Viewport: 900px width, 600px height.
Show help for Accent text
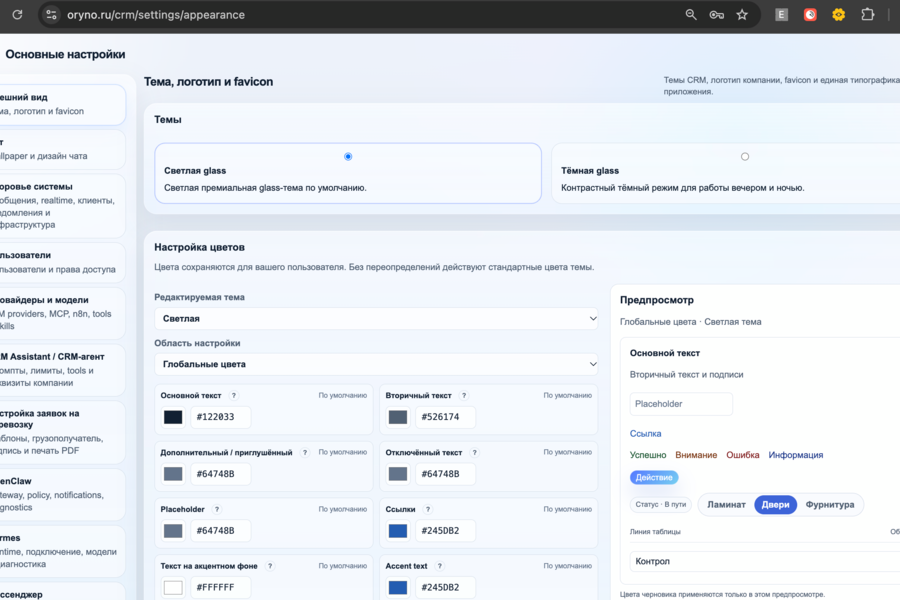[x=440, y=566]
